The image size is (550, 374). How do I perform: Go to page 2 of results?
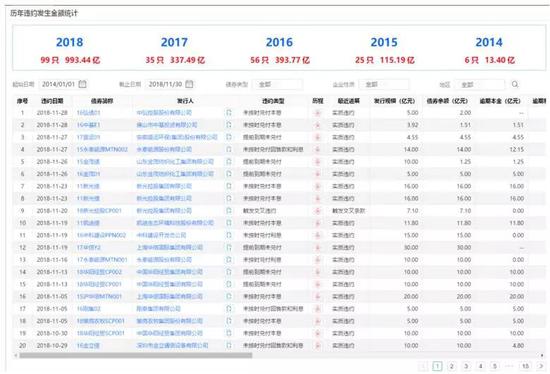(452, 366)
